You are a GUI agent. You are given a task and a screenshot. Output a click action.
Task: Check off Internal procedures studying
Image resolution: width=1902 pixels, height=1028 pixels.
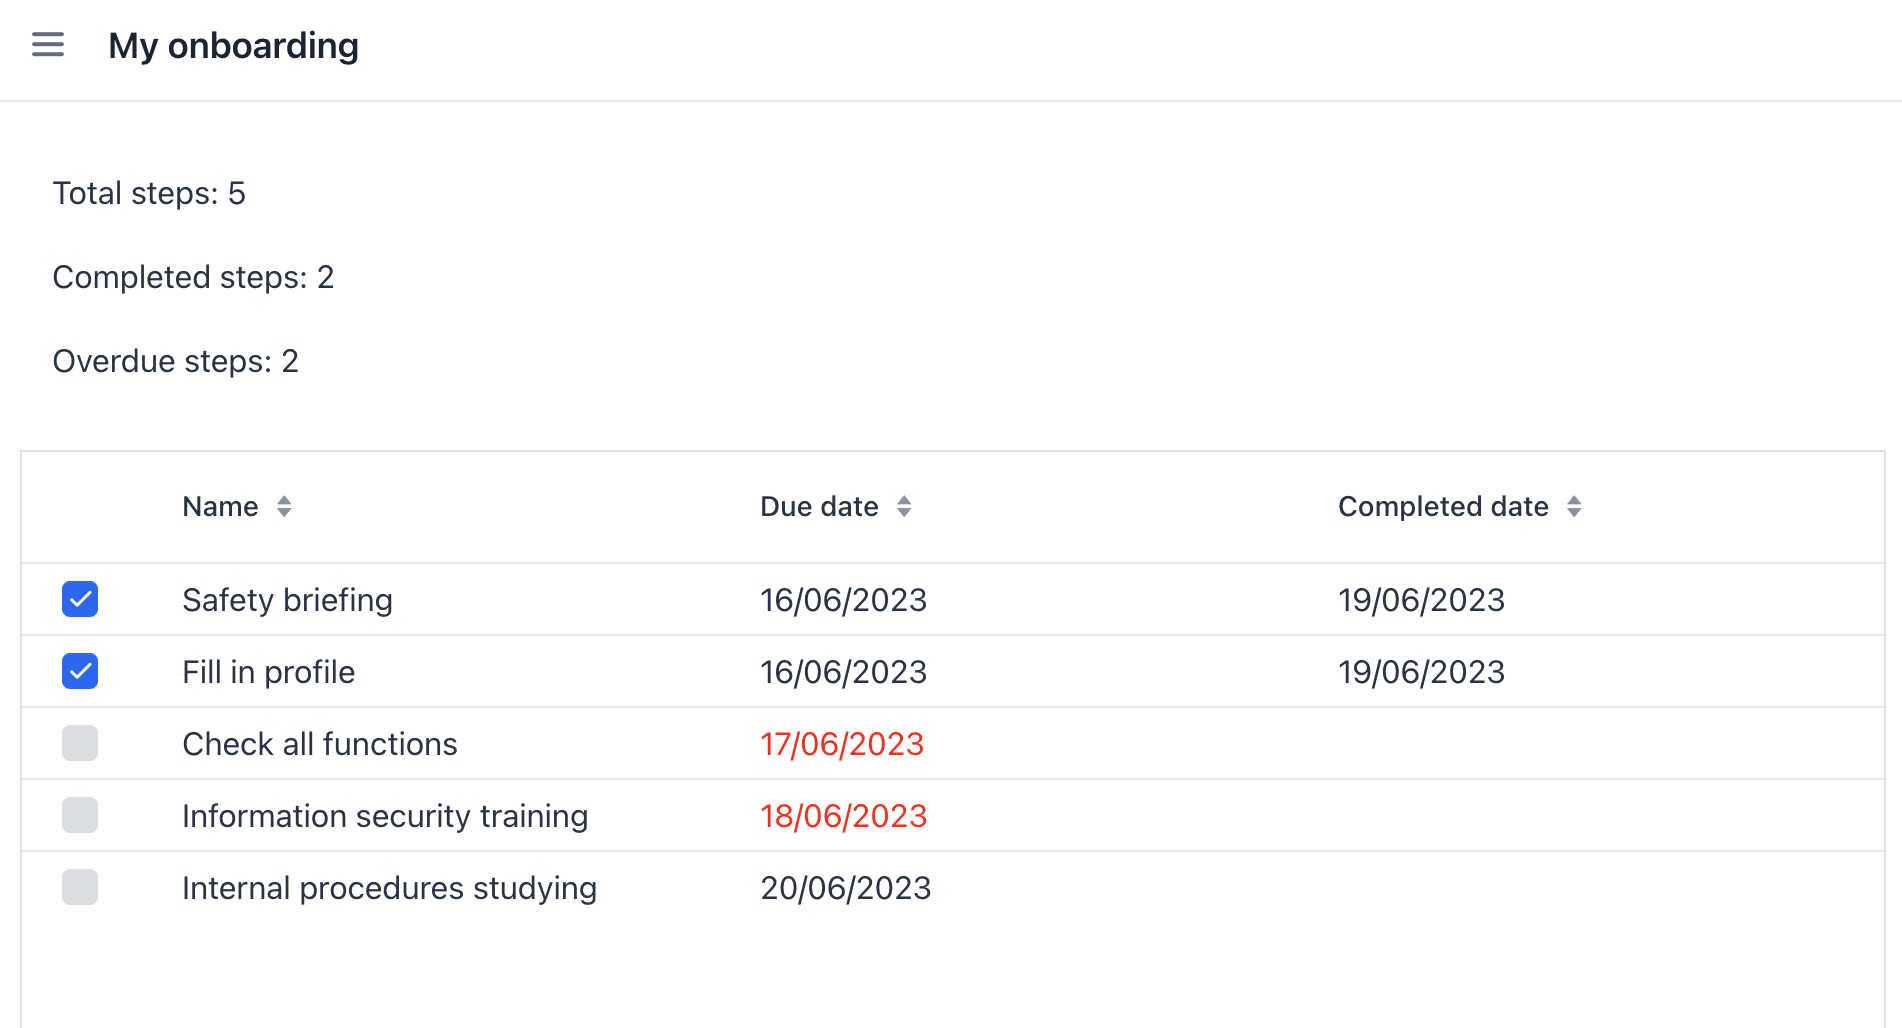[x=80, y=887]
